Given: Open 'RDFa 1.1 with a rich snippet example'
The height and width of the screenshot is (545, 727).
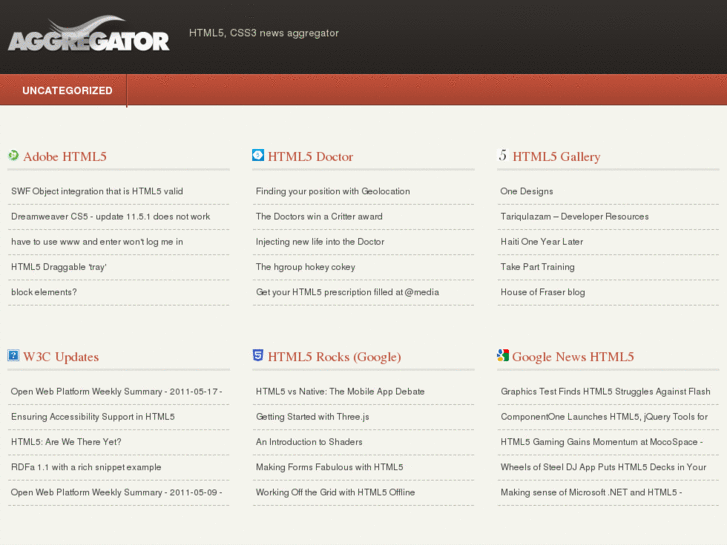Looking at the screenshot, I should [x=86, y=467].
